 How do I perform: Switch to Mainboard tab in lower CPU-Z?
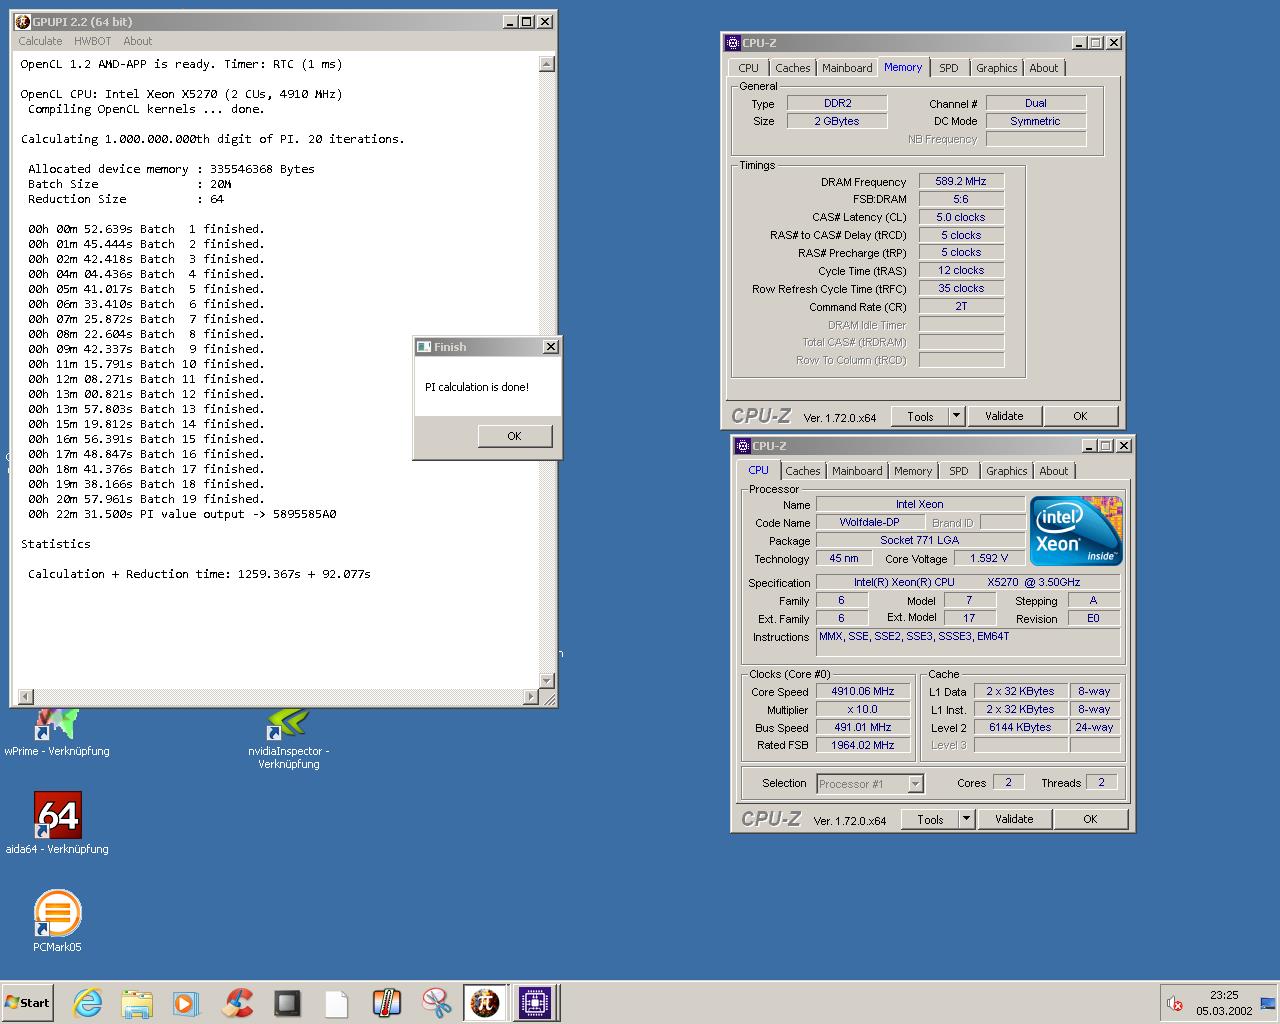(x=857, y=471)
